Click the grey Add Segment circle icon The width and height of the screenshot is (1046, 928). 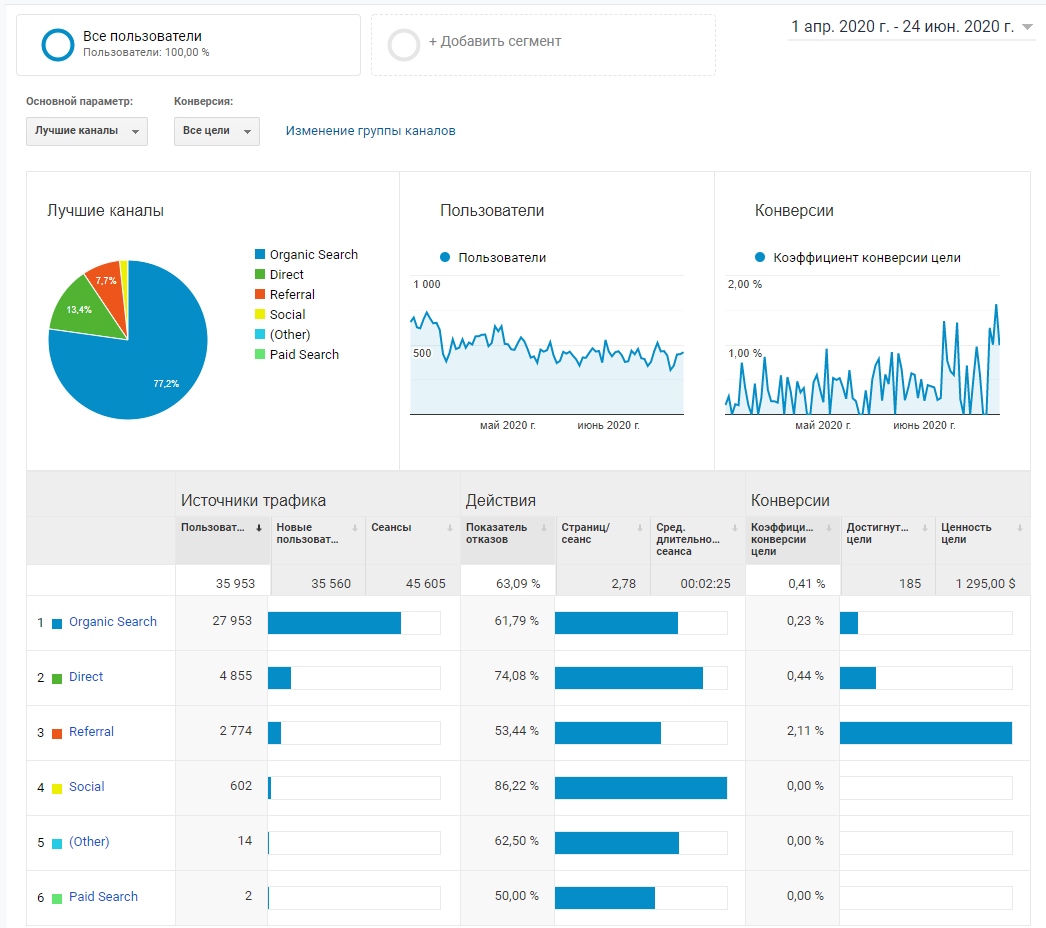coord(404,45)
